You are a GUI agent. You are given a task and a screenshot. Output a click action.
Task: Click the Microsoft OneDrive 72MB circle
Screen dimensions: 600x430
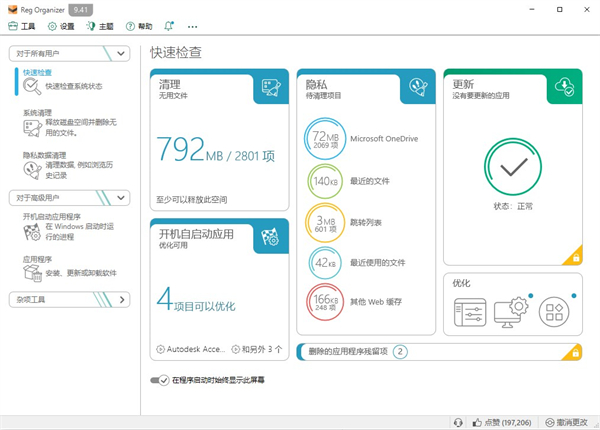326,141
